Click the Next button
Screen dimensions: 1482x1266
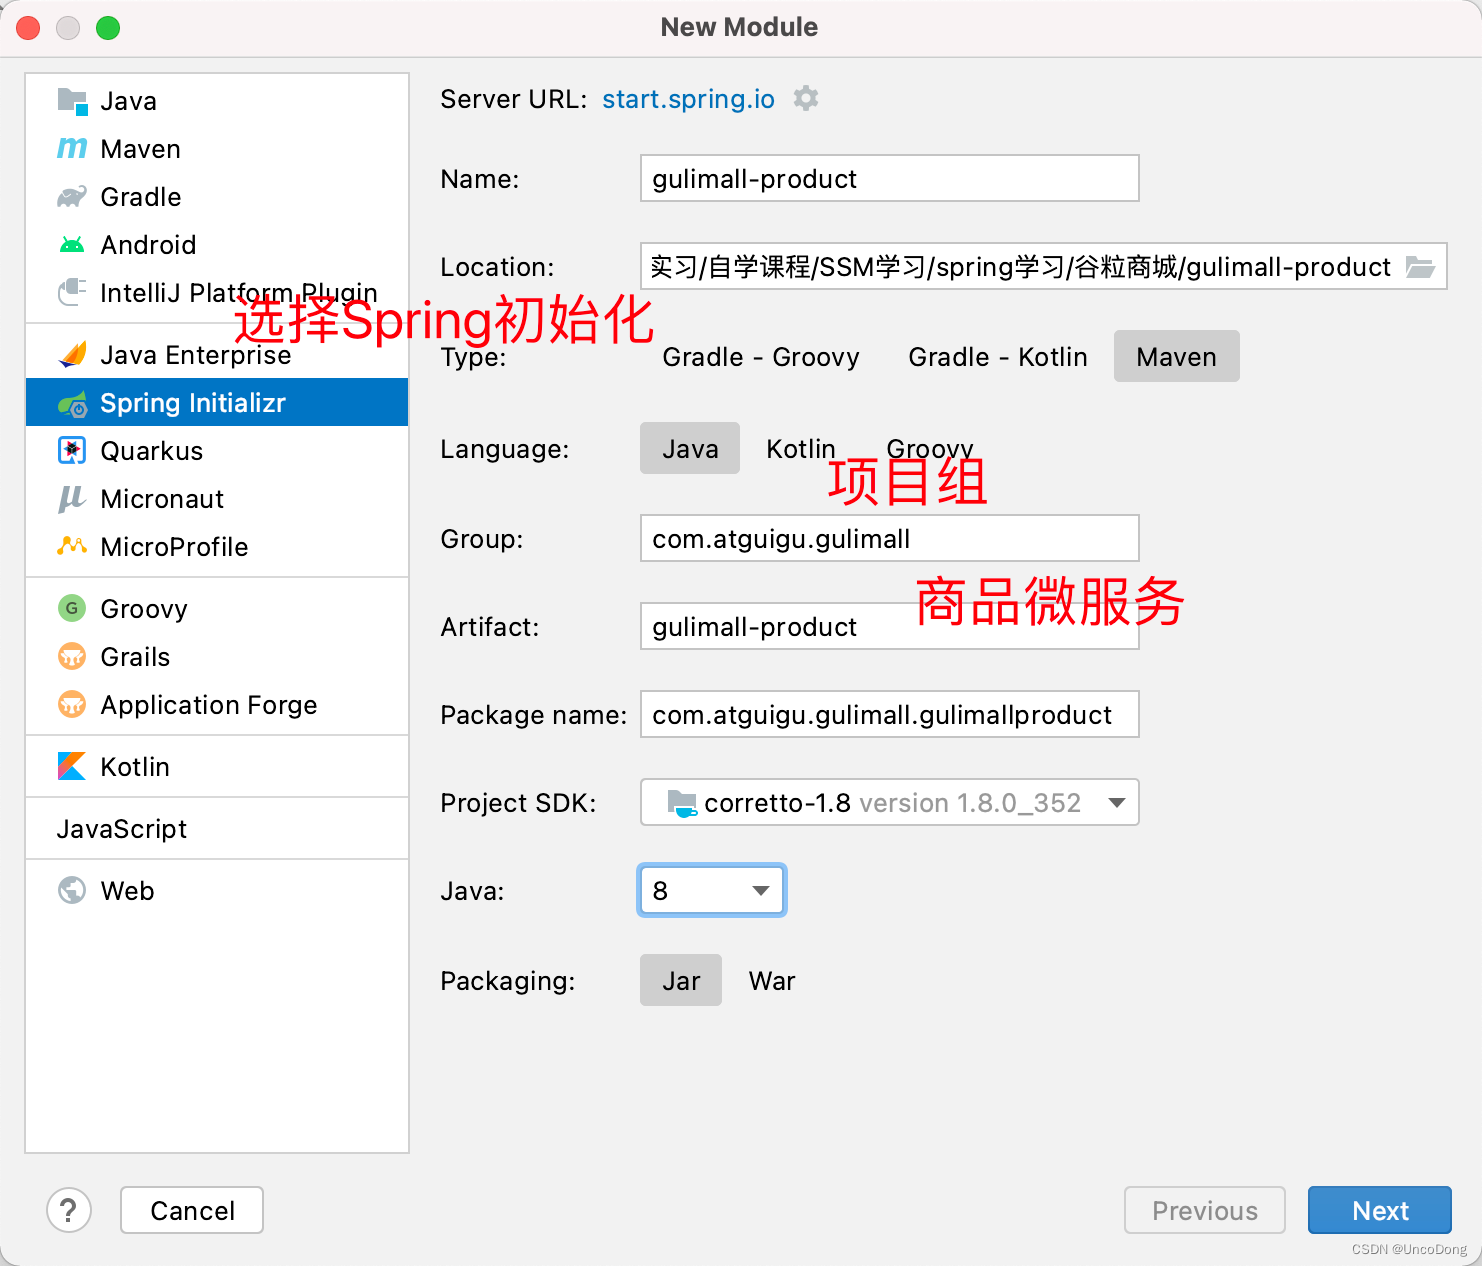click(1380, 1210)
